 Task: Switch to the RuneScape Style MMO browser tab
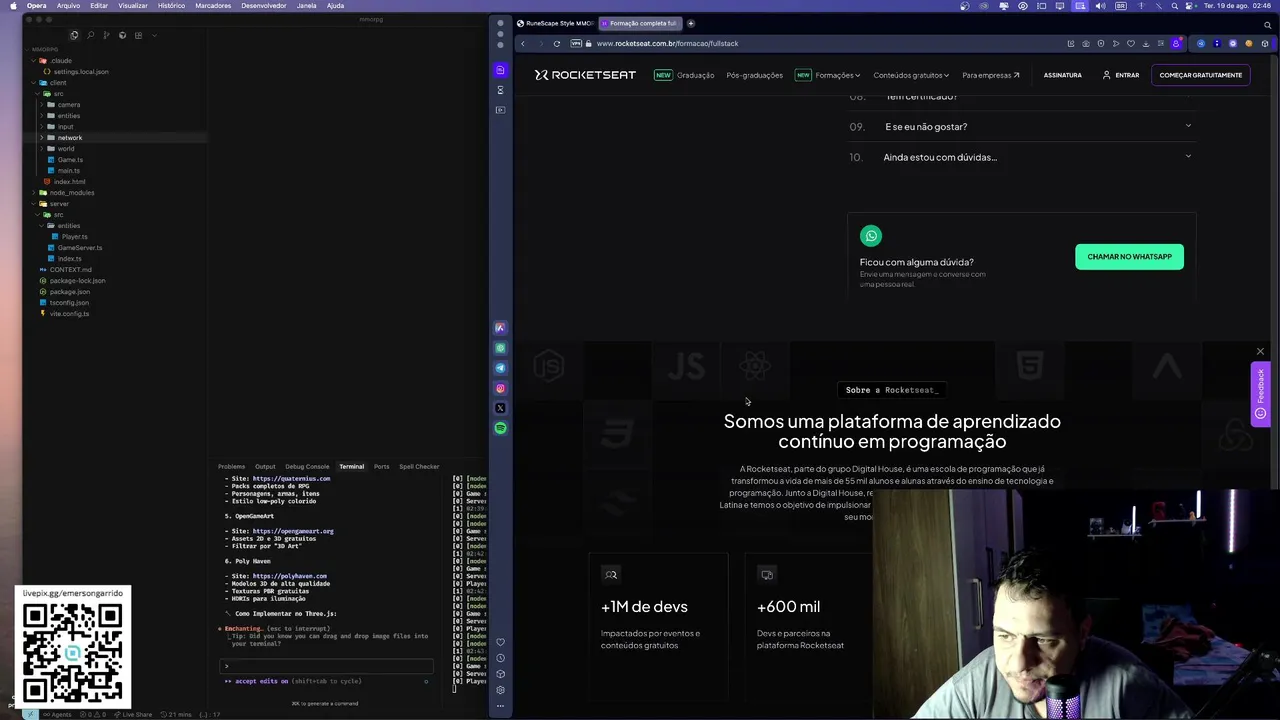555,23
